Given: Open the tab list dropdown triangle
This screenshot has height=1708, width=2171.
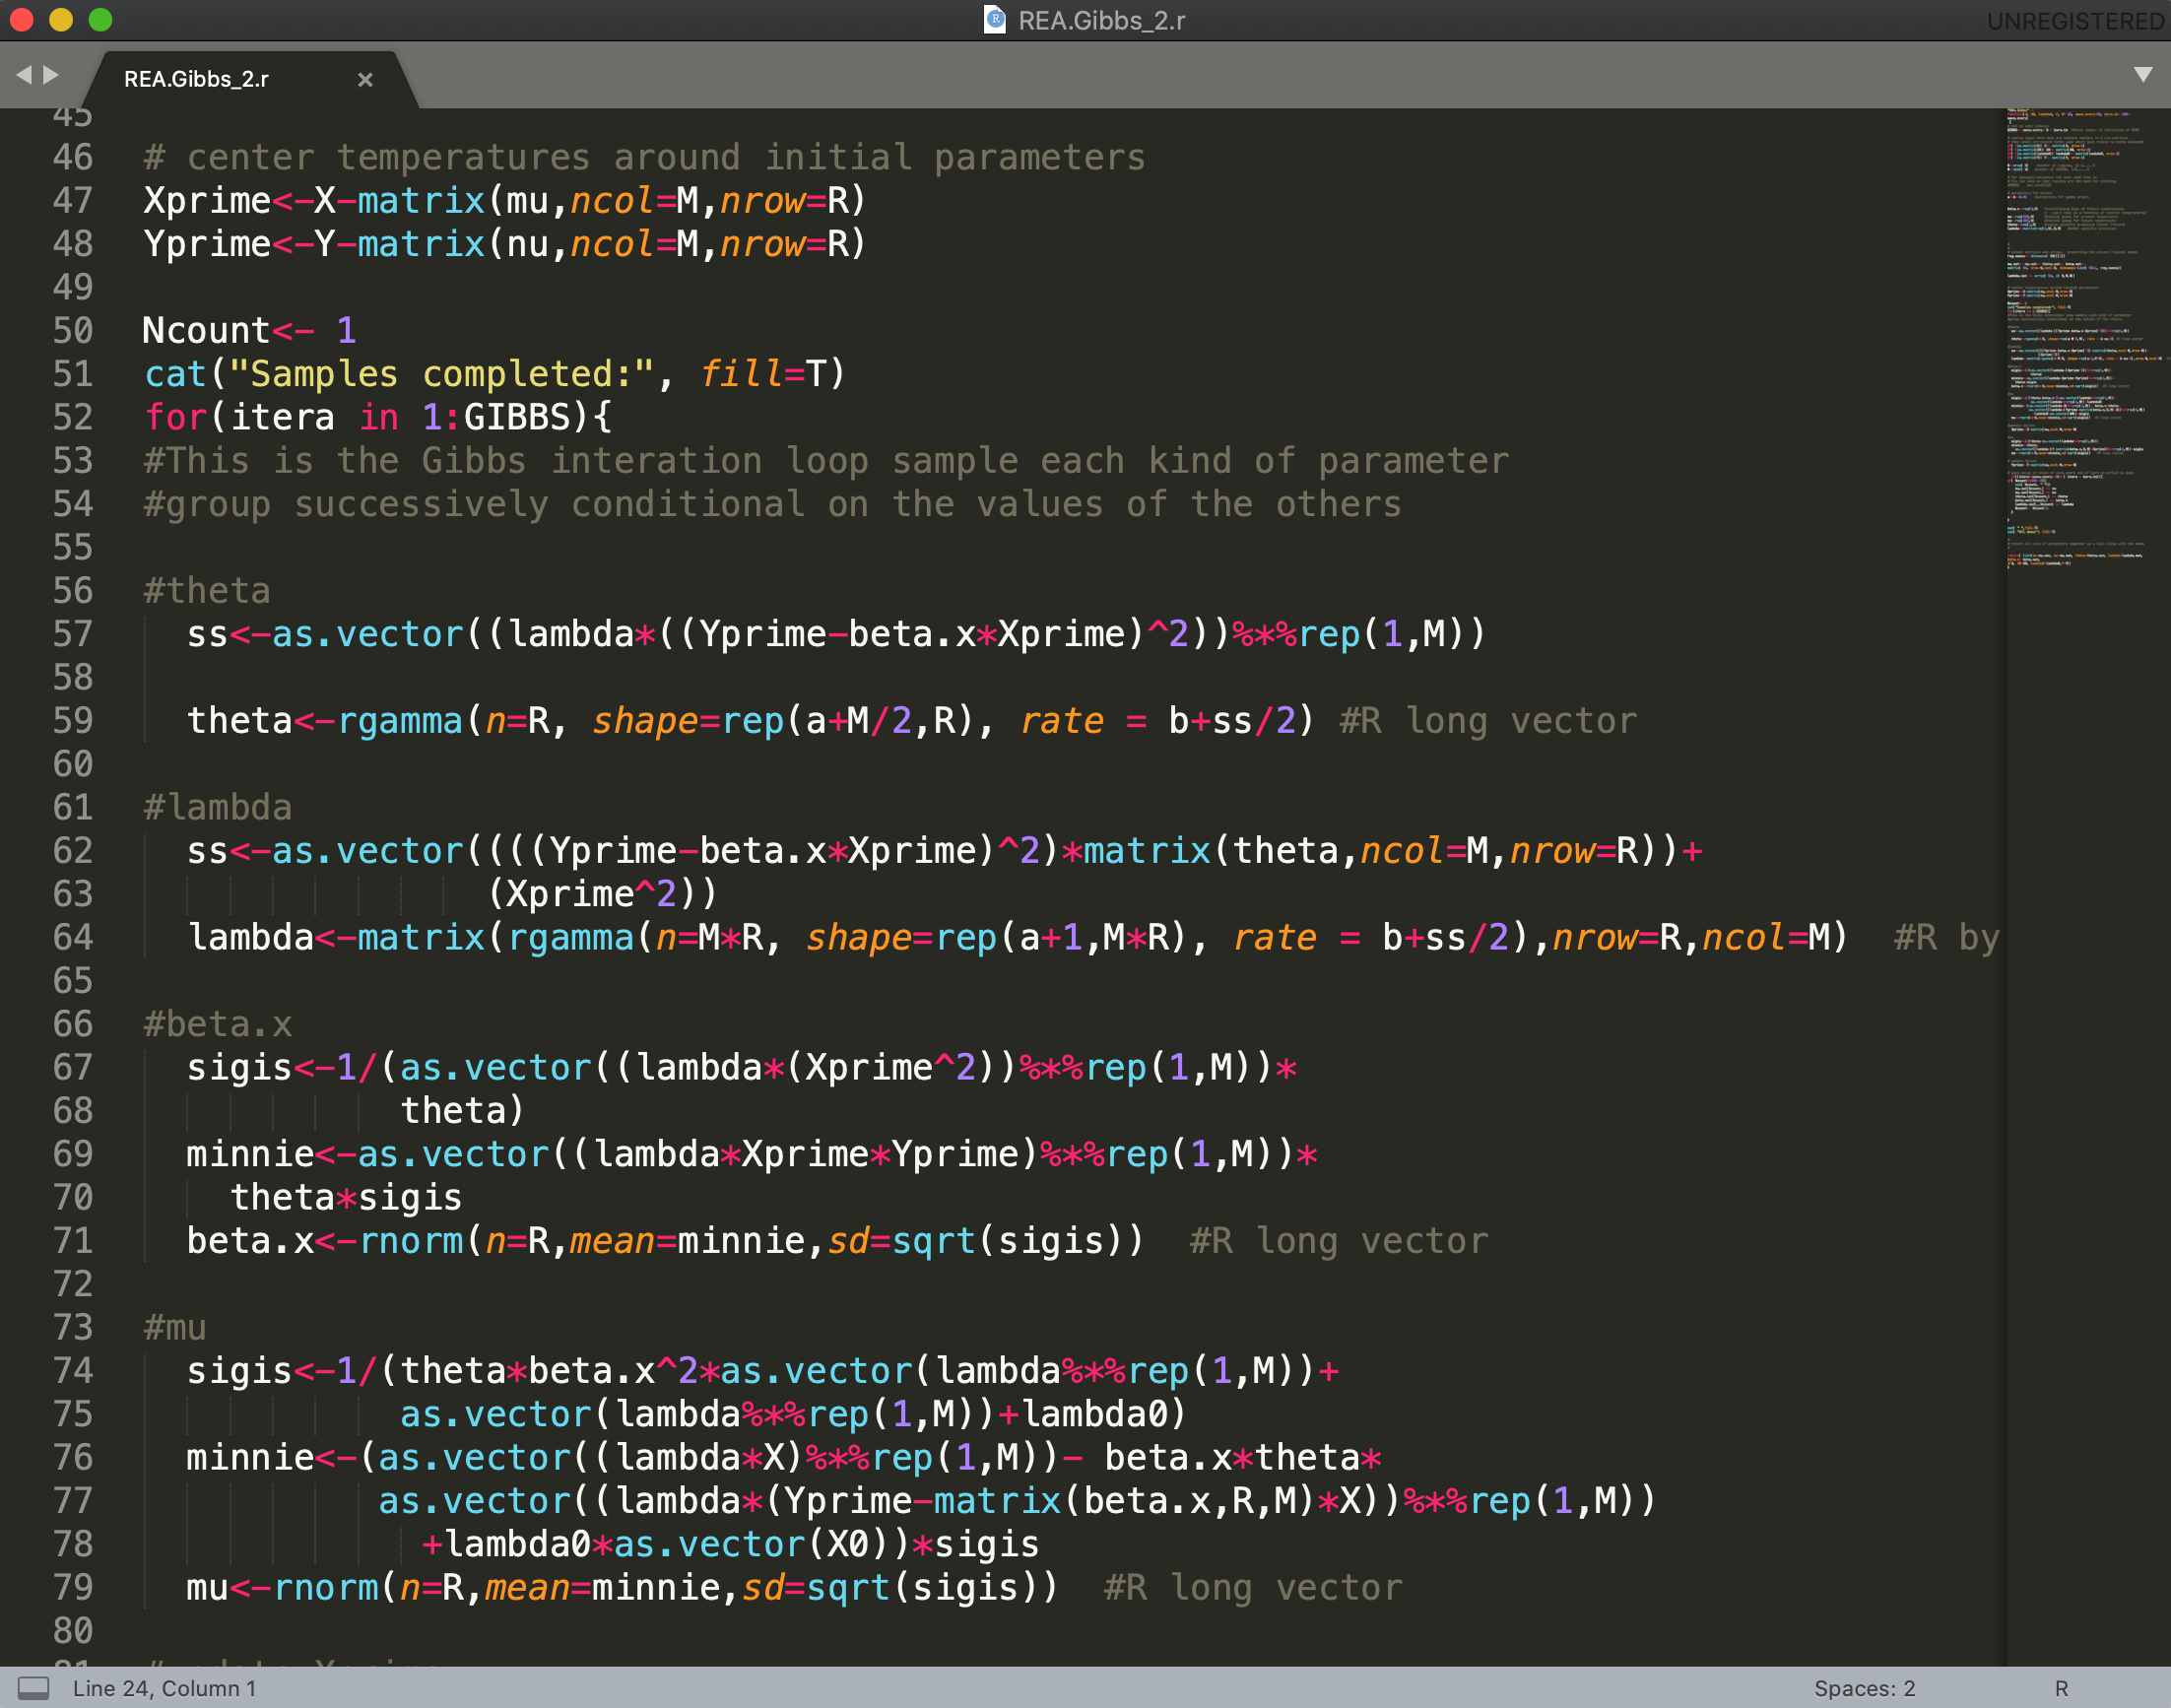Looking at the screenshot, I should 2142,75.
